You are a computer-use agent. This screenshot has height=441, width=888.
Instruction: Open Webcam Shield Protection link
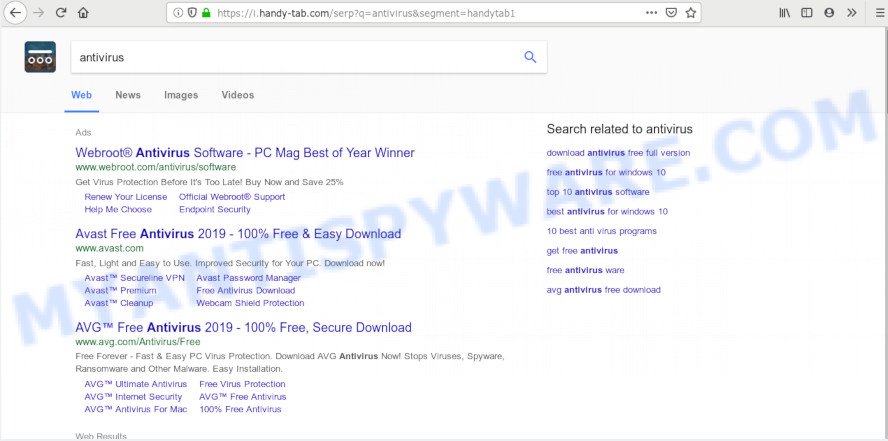pos(250,303)
